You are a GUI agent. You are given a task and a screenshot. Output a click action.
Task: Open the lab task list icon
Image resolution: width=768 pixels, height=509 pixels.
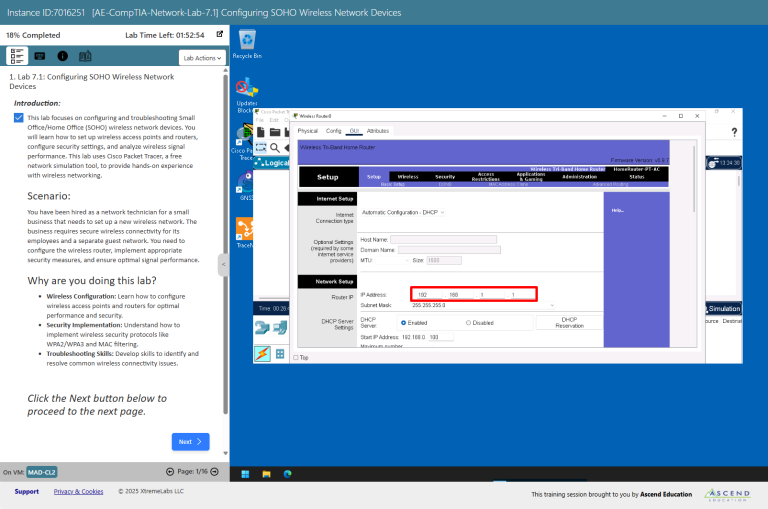click(17, 56)
